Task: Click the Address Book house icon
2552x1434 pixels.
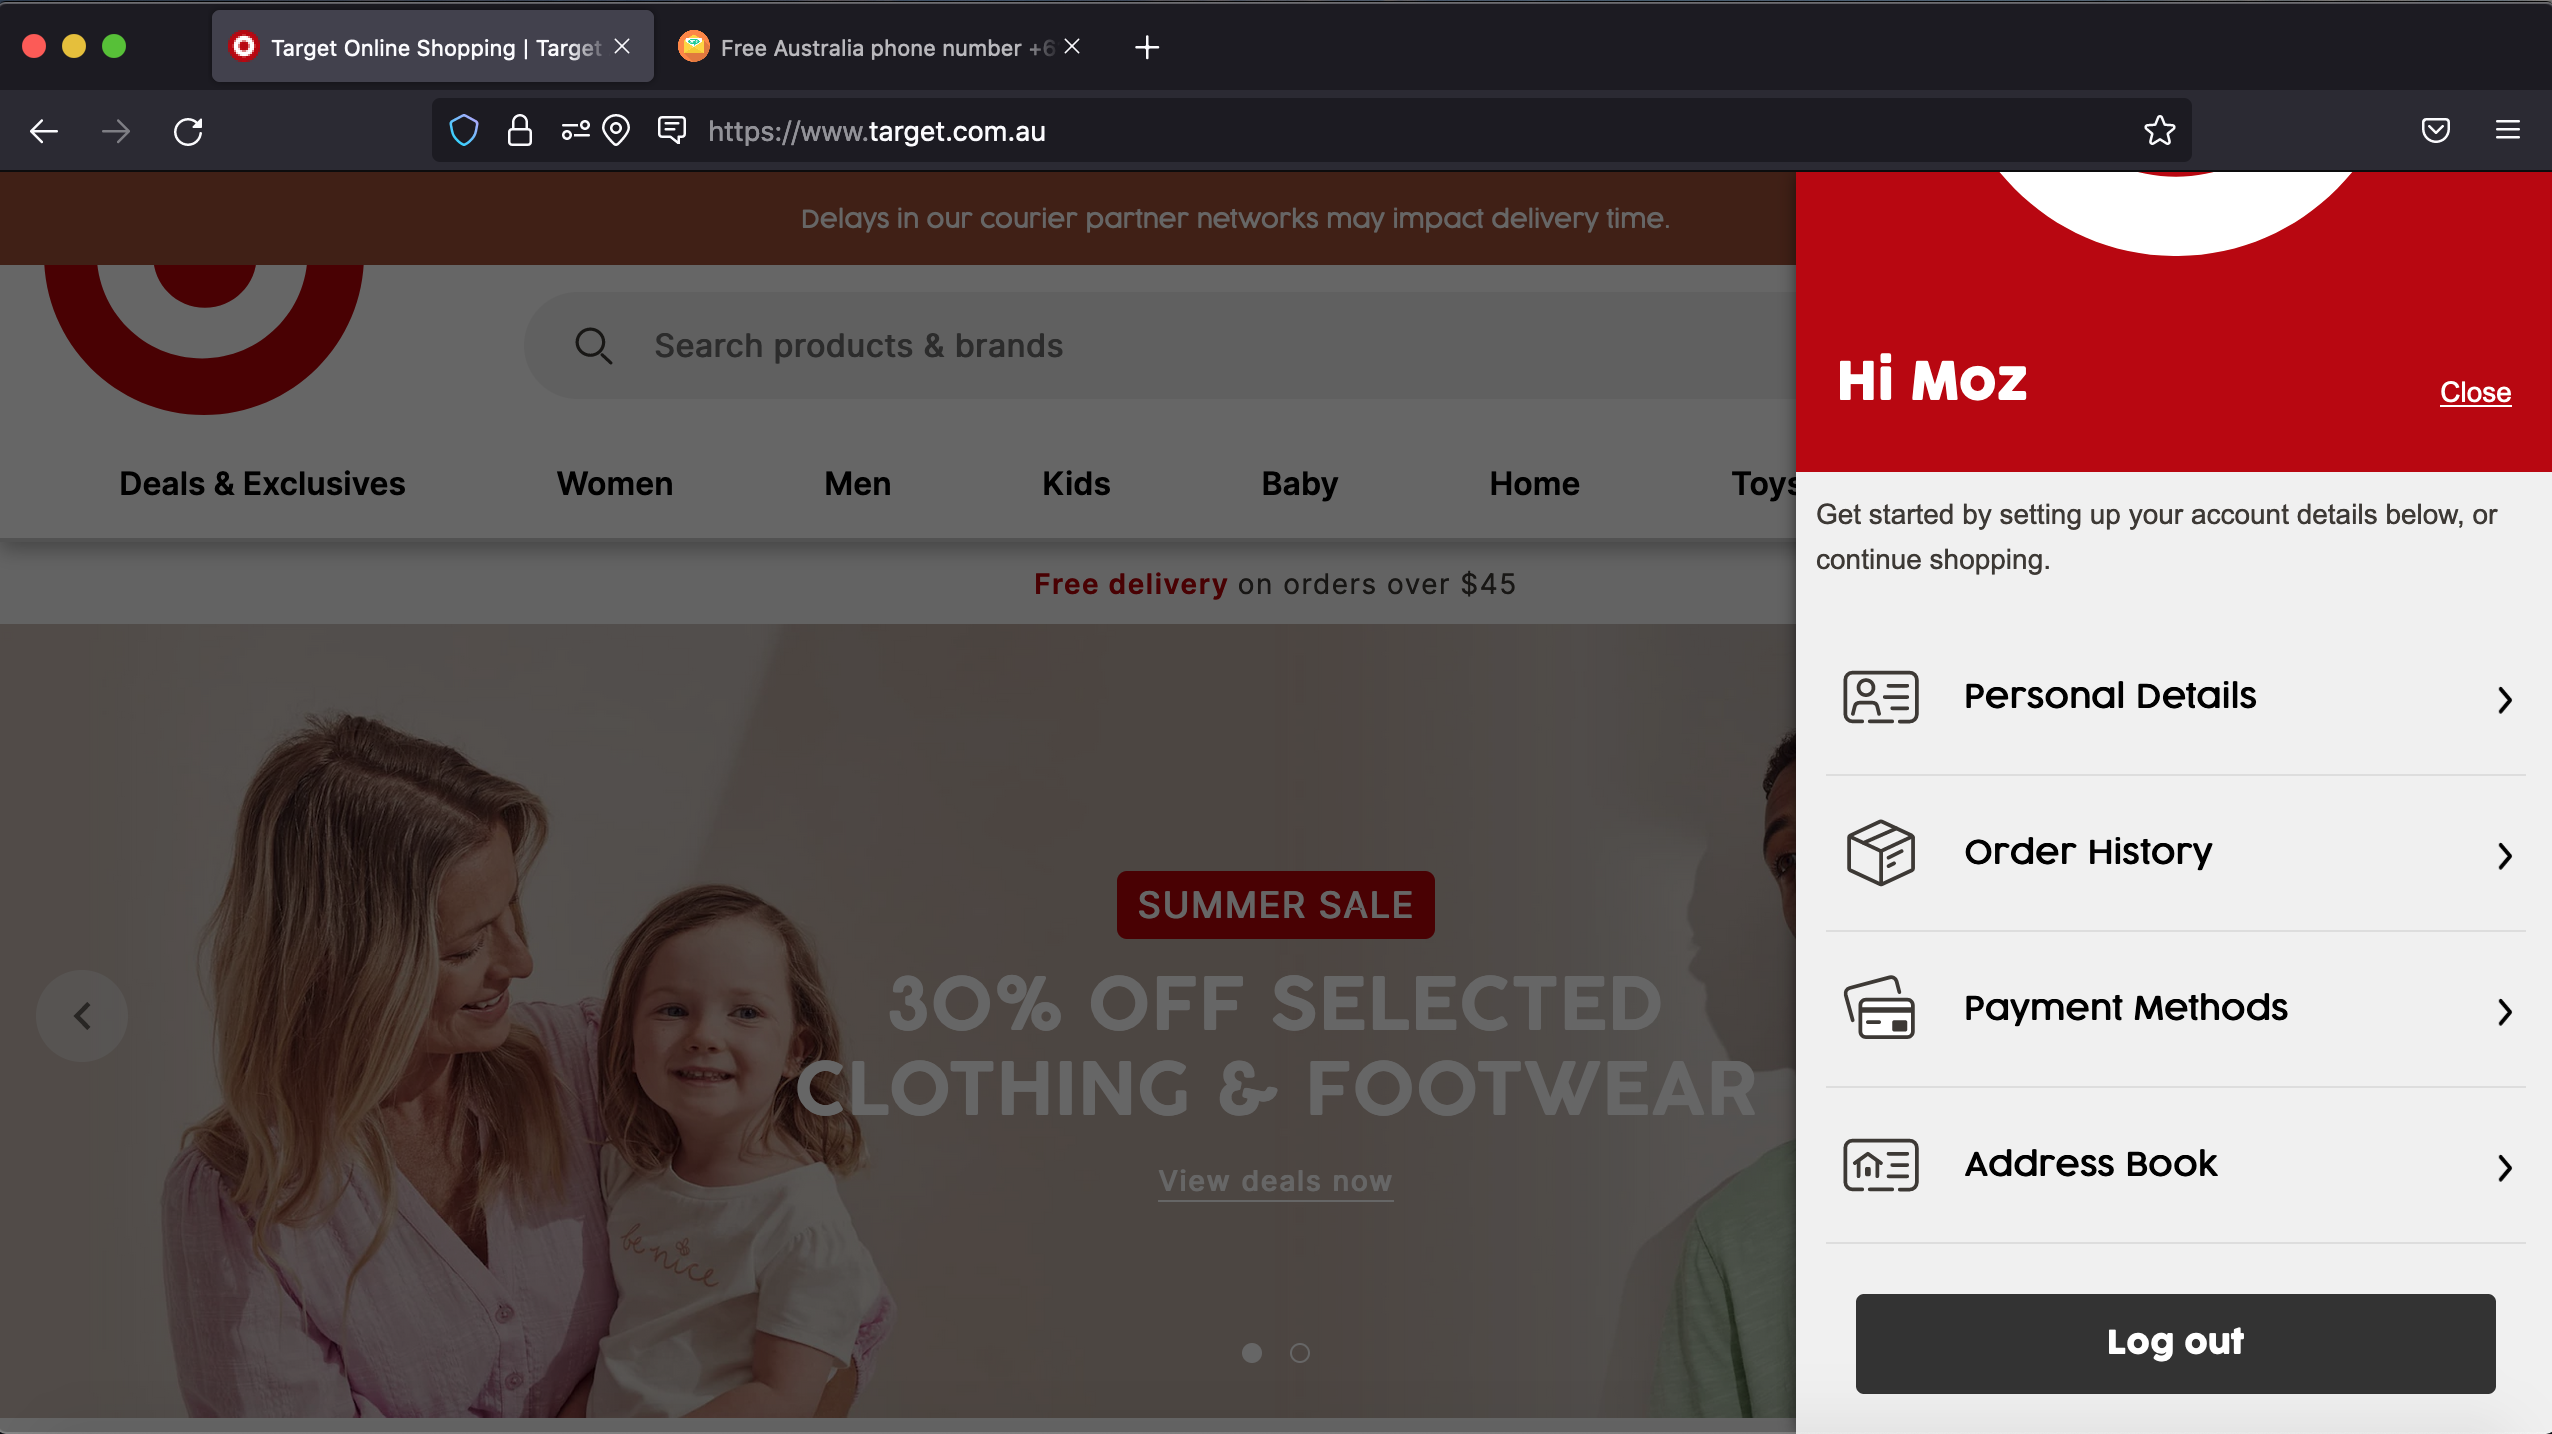Action: point(1880,1165)
